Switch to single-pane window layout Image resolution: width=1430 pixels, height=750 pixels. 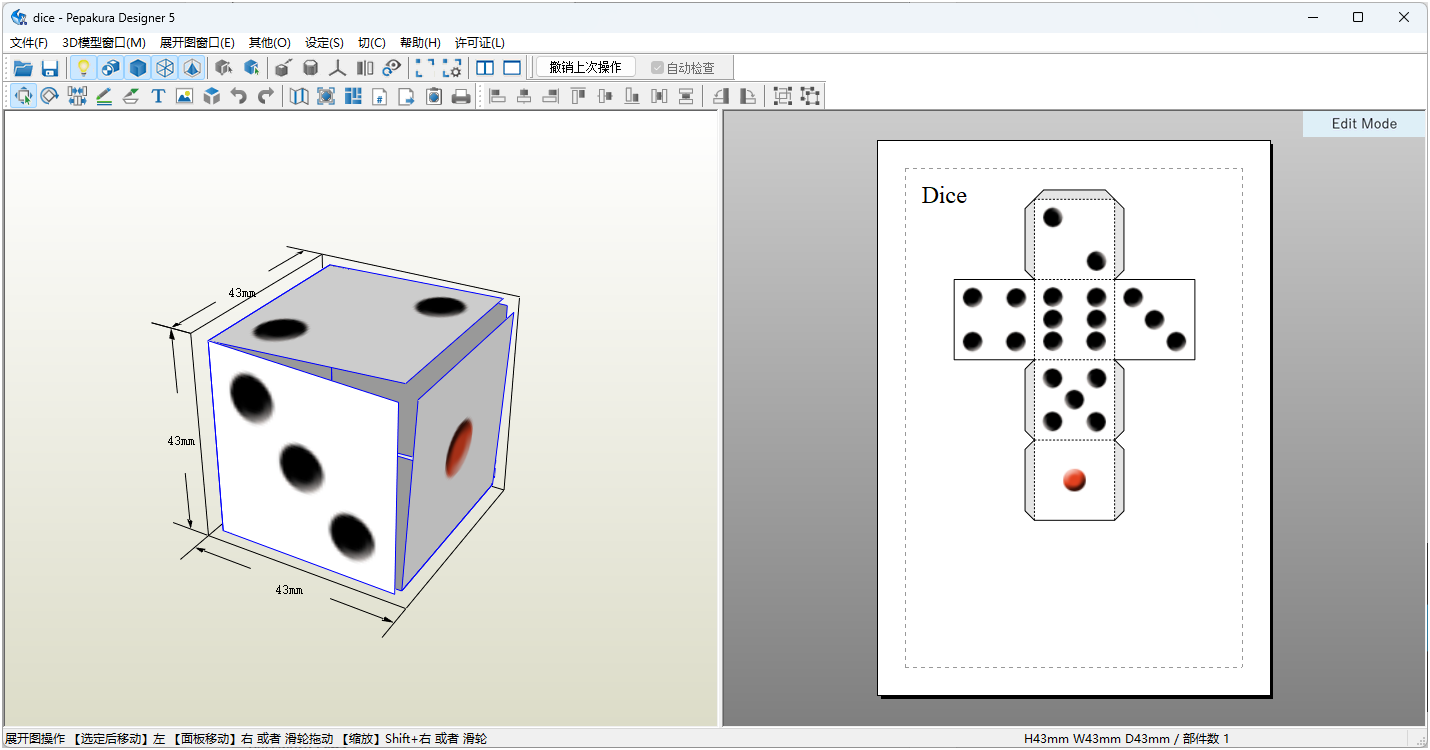512,68
